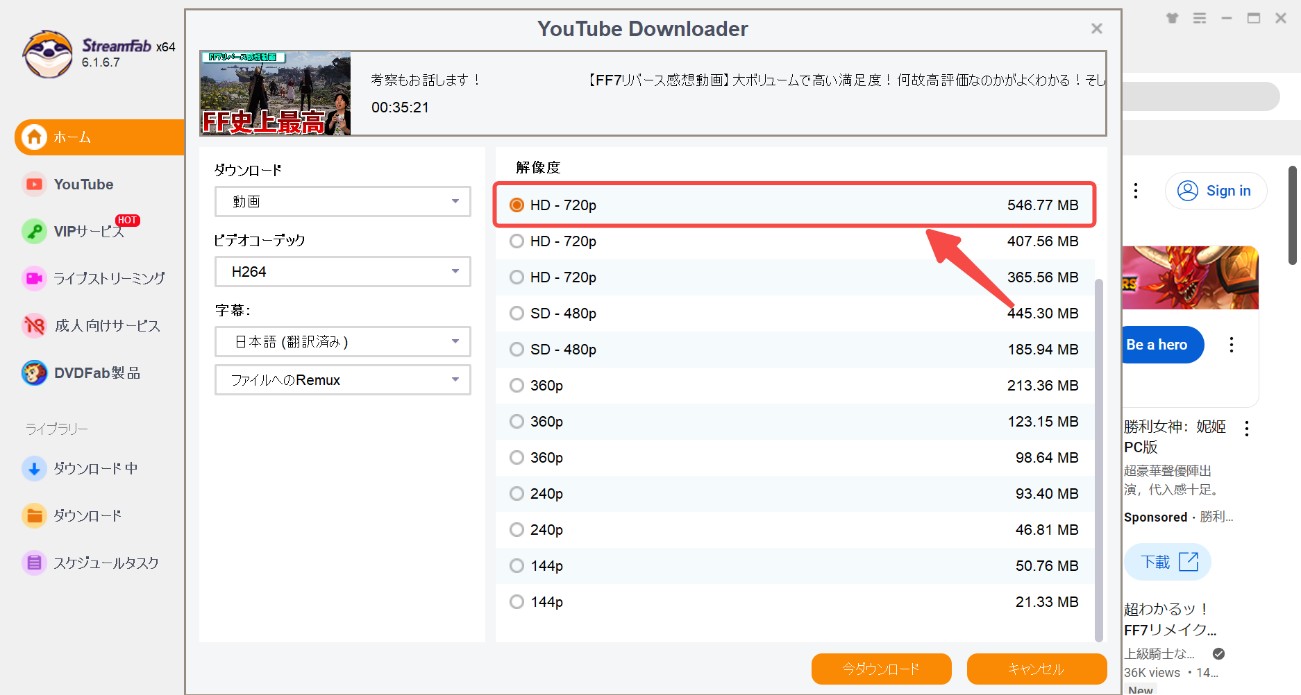
Task: Click the 36K views text
Action: point(1152,673)
